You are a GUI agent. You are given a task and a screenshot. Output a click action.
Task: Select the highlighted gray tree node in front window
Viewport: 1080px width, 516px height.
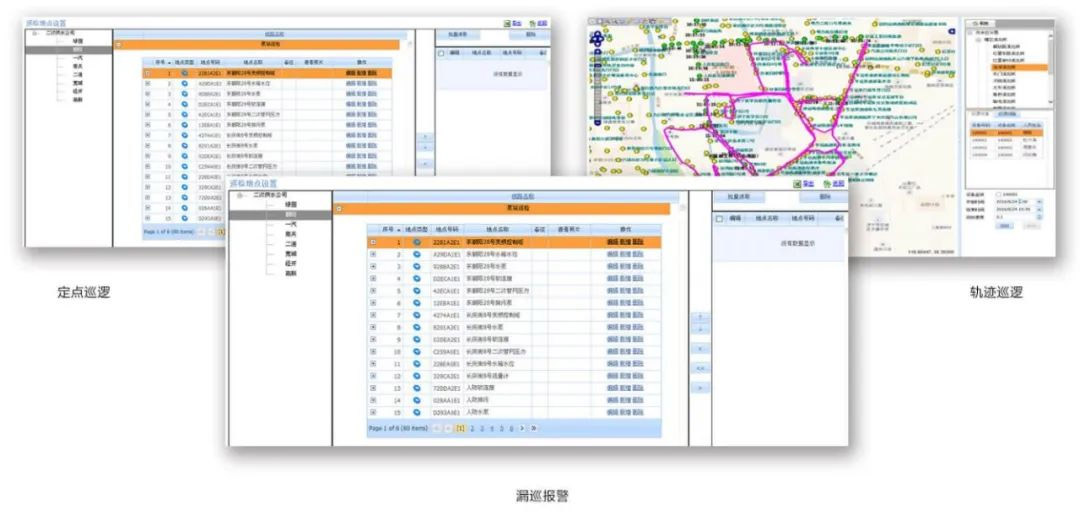(x=290, y=215)
